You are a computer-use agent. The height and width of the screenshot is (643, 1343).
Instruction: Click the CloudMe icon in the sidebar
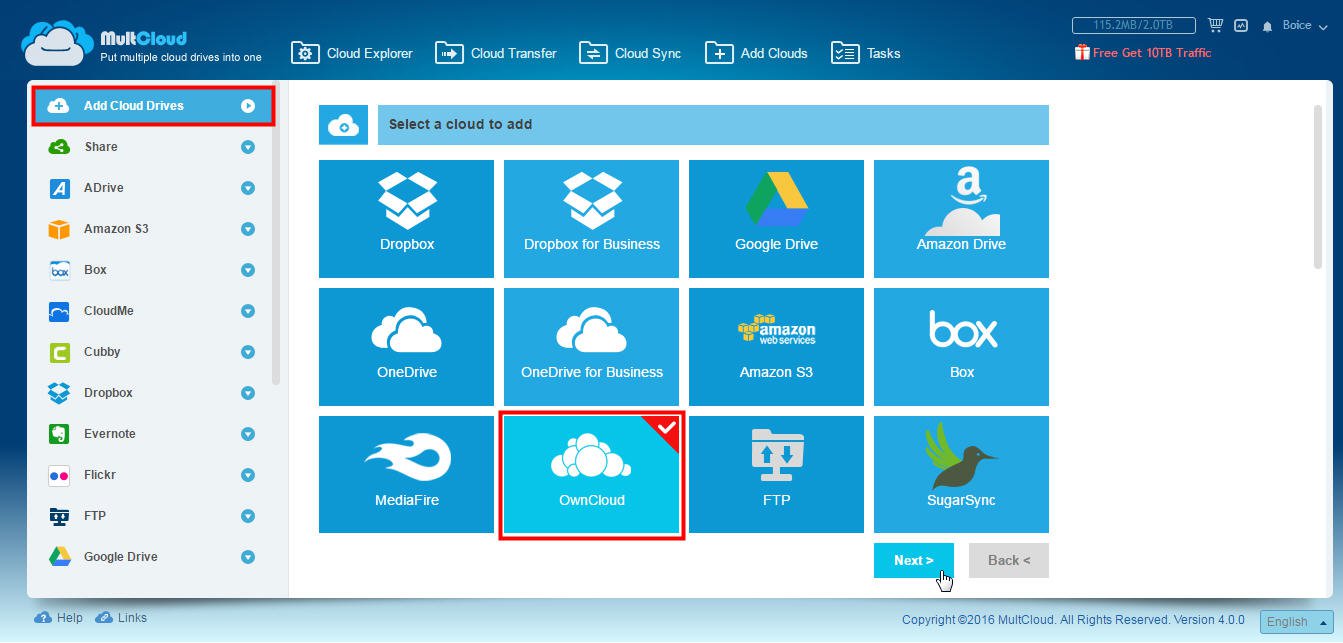click(x=59, y=311)
